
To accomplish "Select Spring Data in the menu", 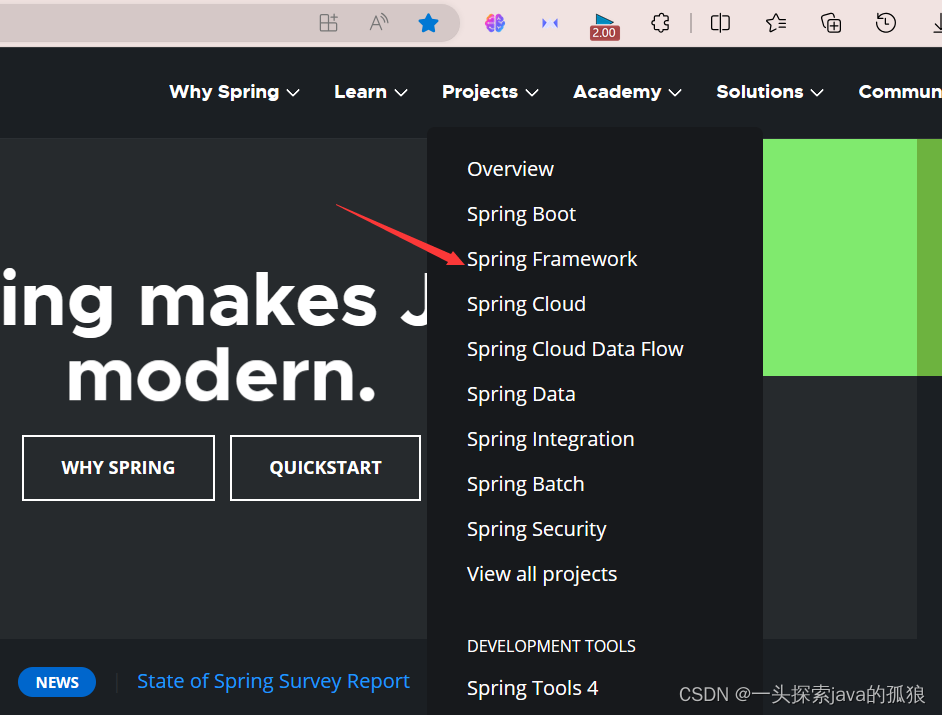I will click(x=521, y=395).
